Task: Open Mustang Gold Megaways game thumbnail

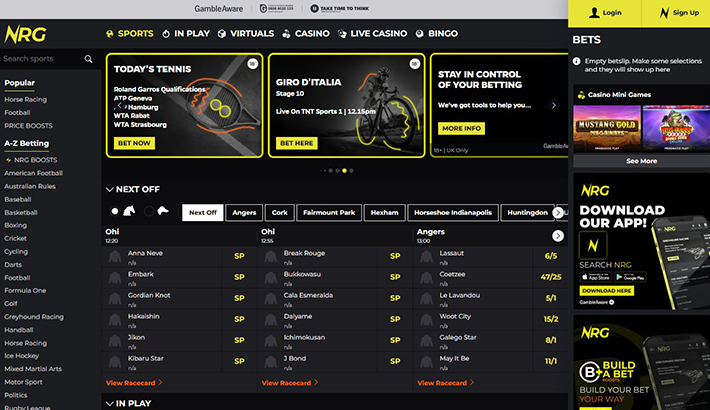Action: pos(607,128)
